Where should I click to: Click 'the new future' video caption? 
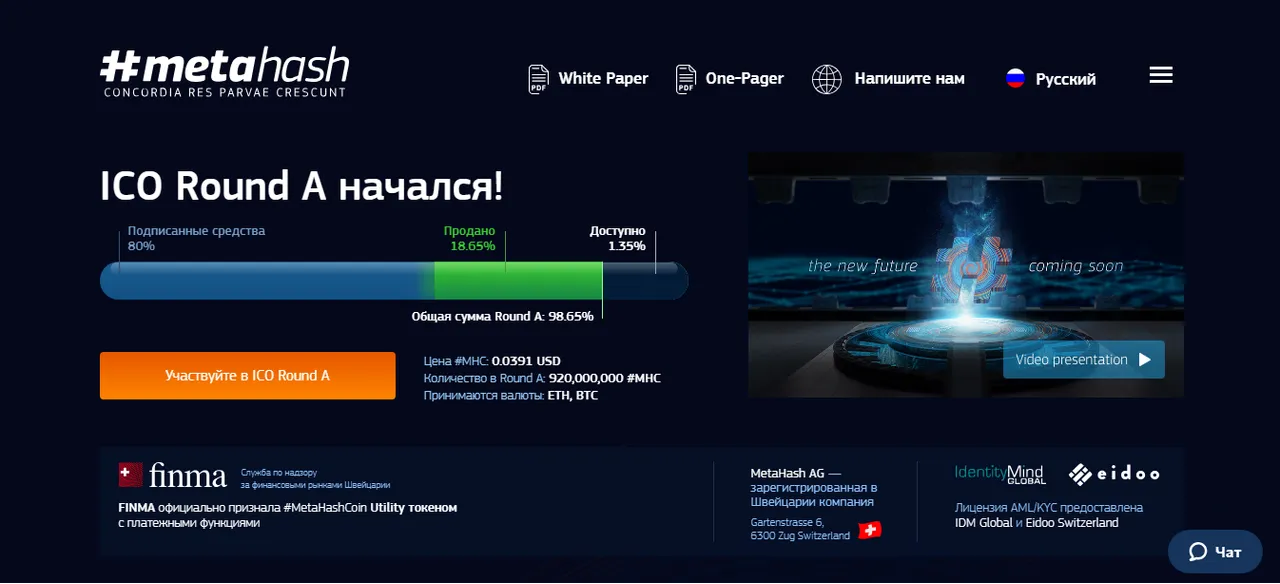tap(862, 266)
